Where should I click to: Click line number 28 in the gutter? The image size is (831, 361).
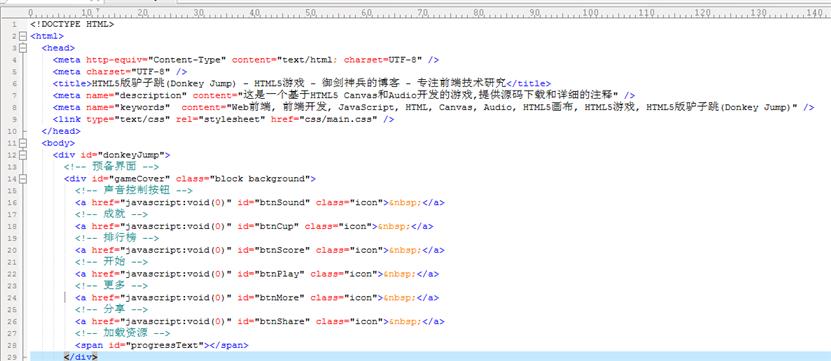click(x=13, y=345)
